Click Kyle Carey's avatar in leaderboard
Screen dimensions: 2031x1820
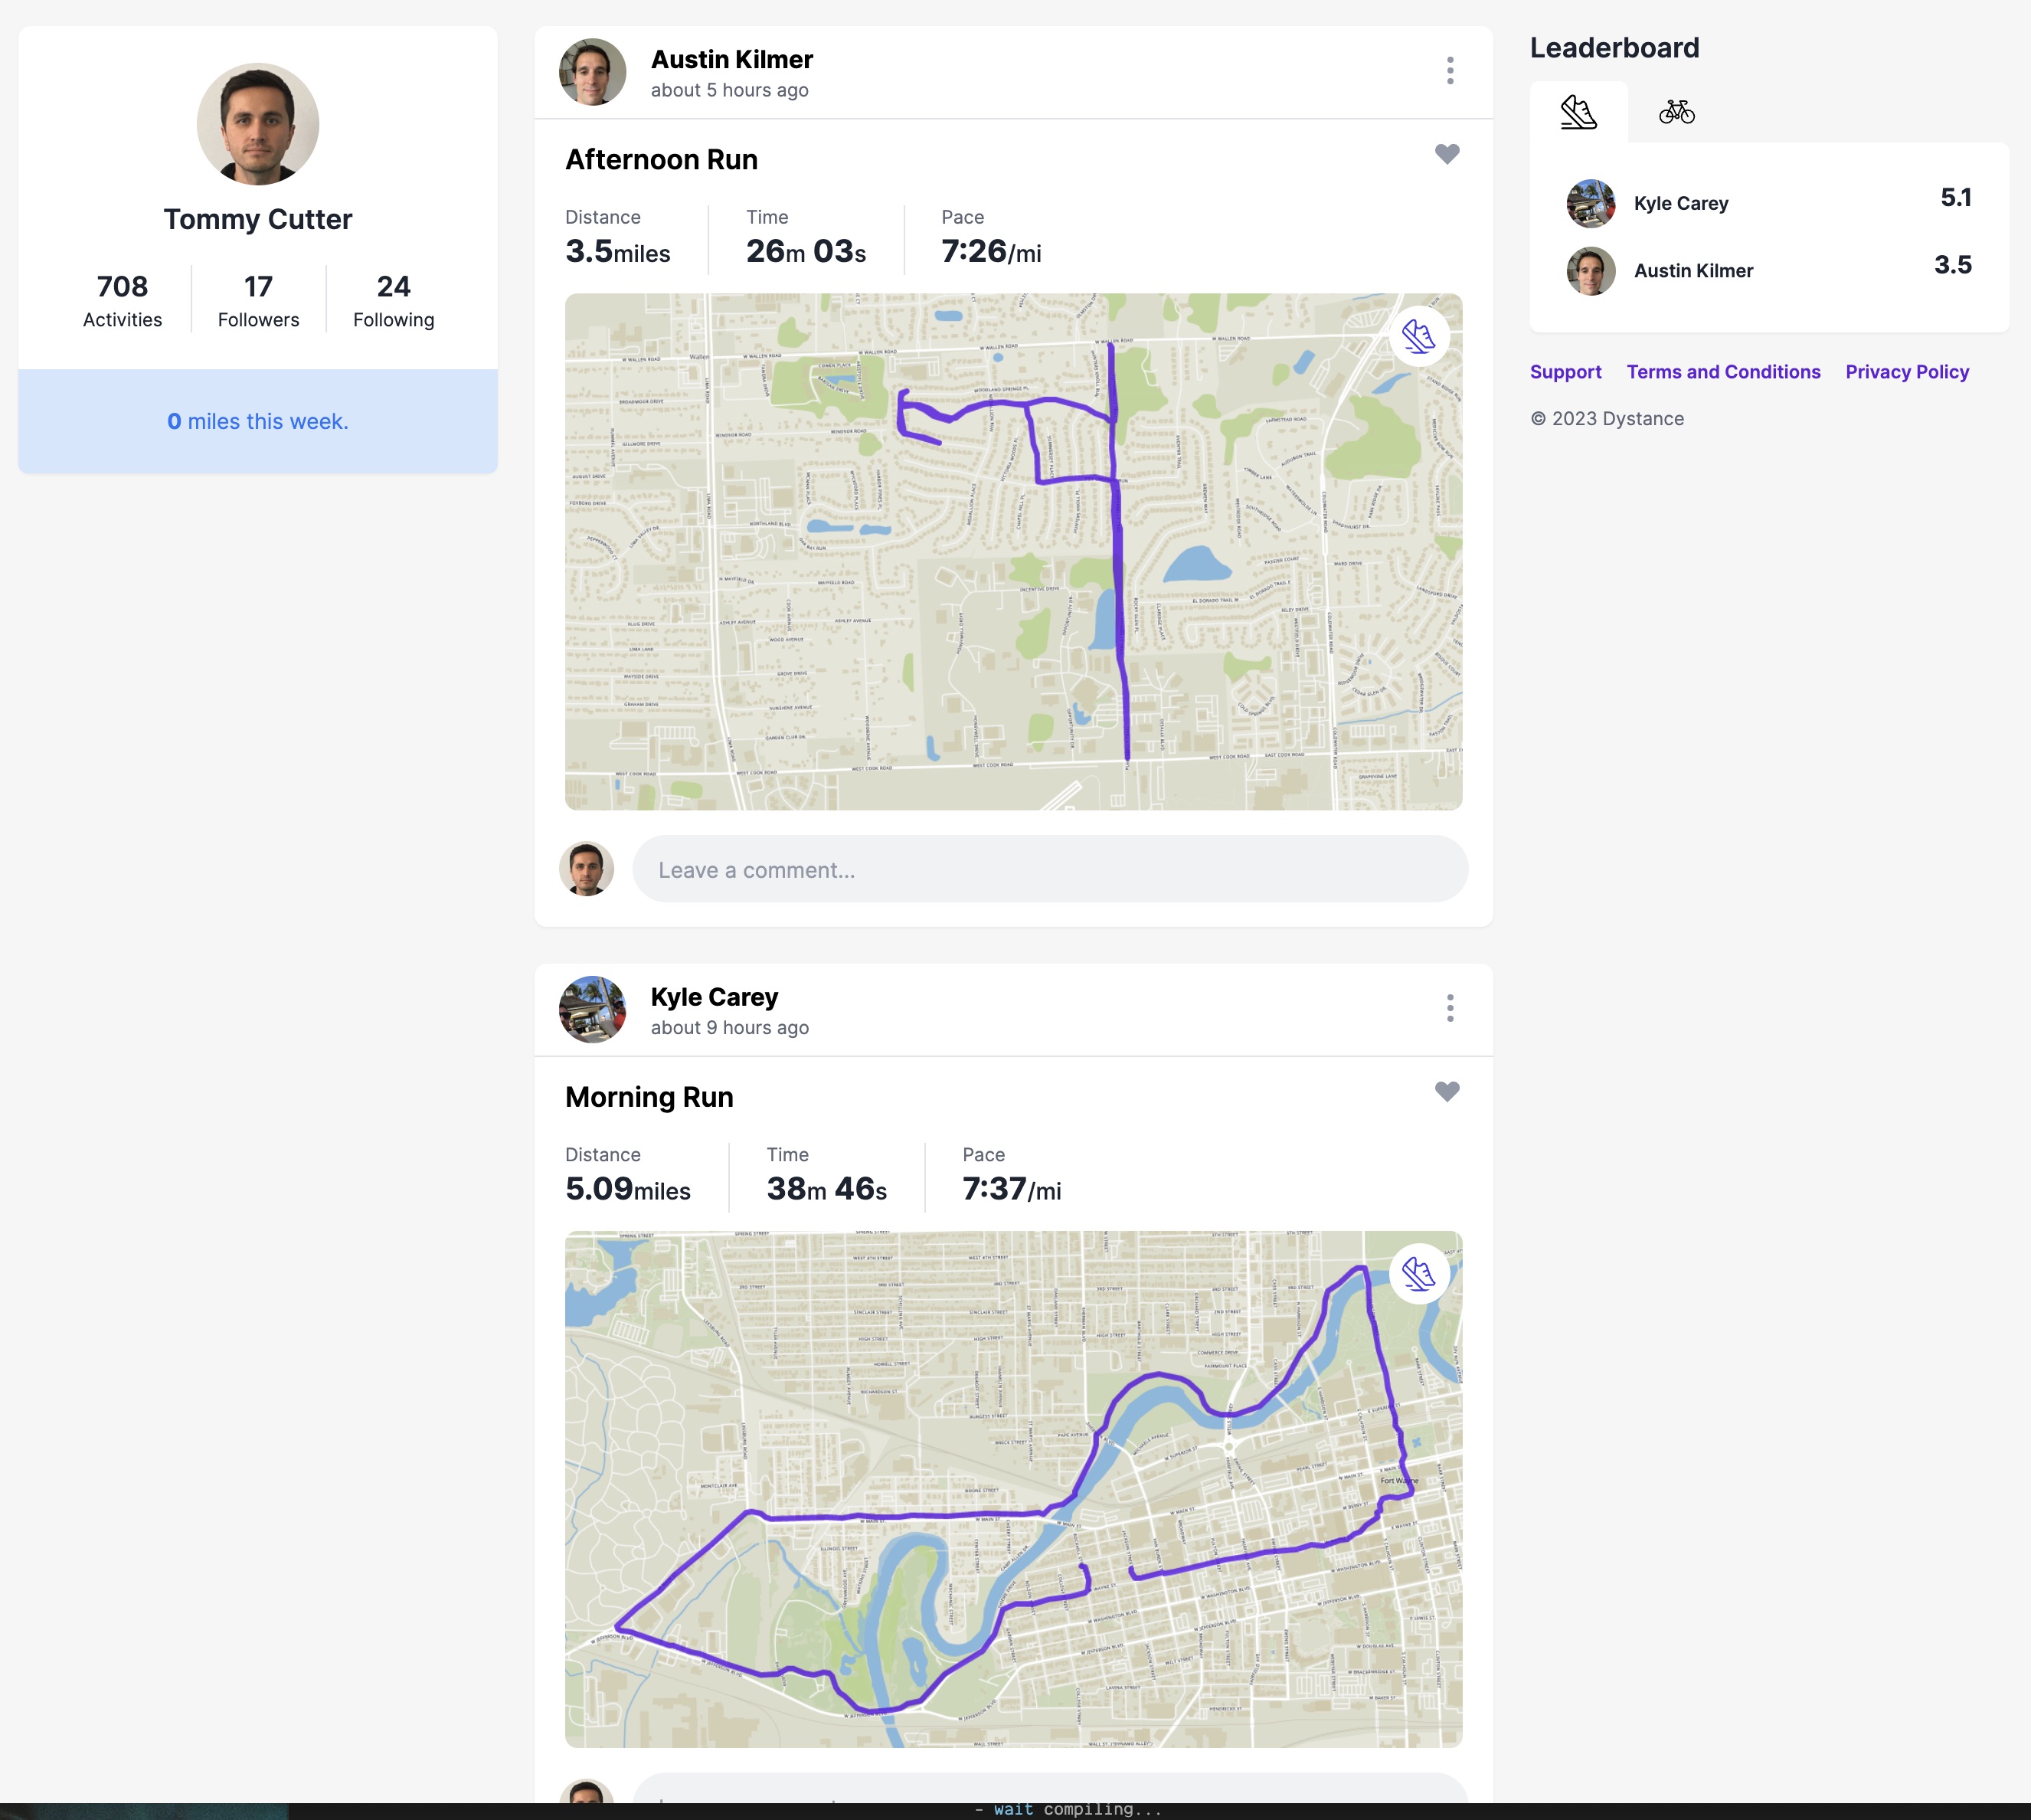1590,203
